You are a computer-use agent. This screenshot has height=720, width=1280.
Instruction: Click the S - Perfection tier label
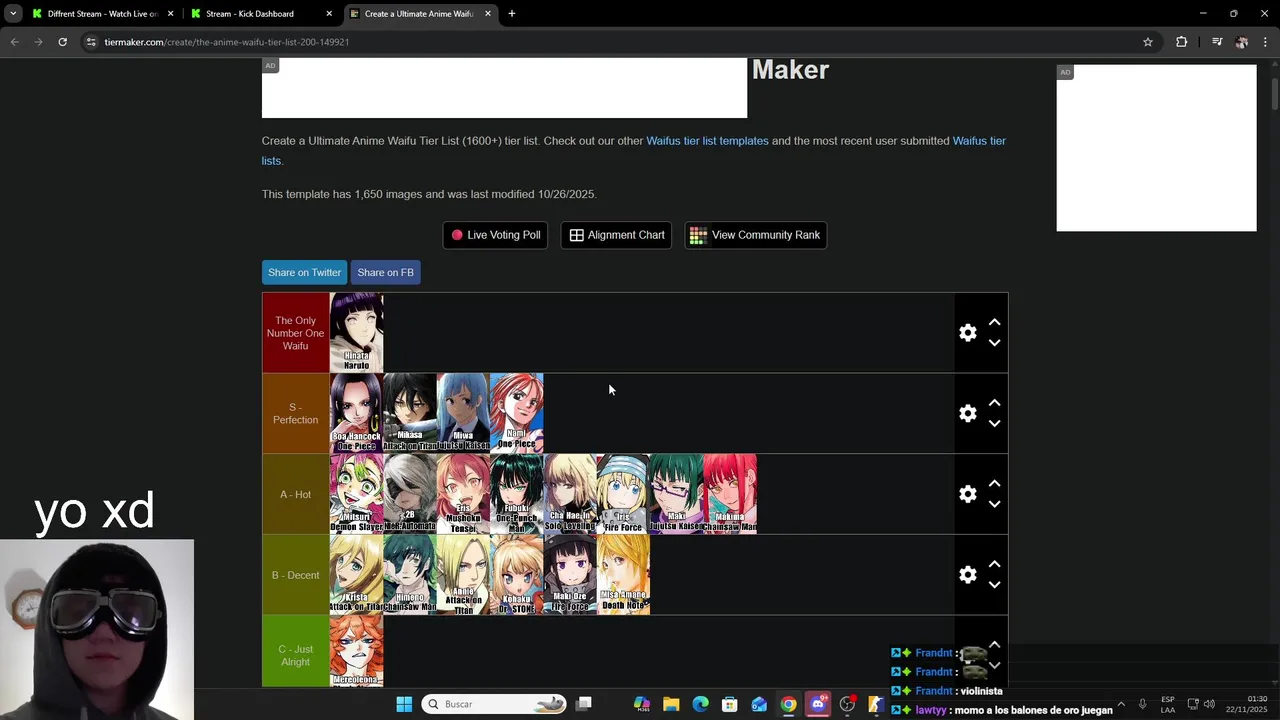click(x=295, y=413)
